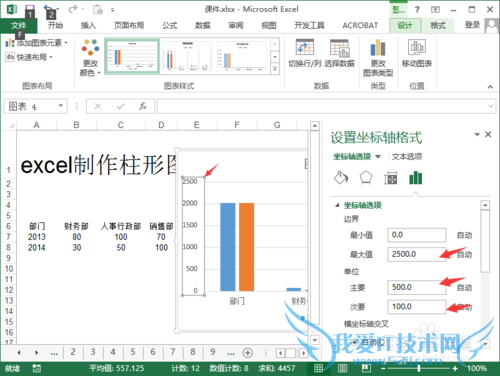This screenshot has width=500, height=376.
Task: Select the third chart style thumbnail
Action: [242, 56]
